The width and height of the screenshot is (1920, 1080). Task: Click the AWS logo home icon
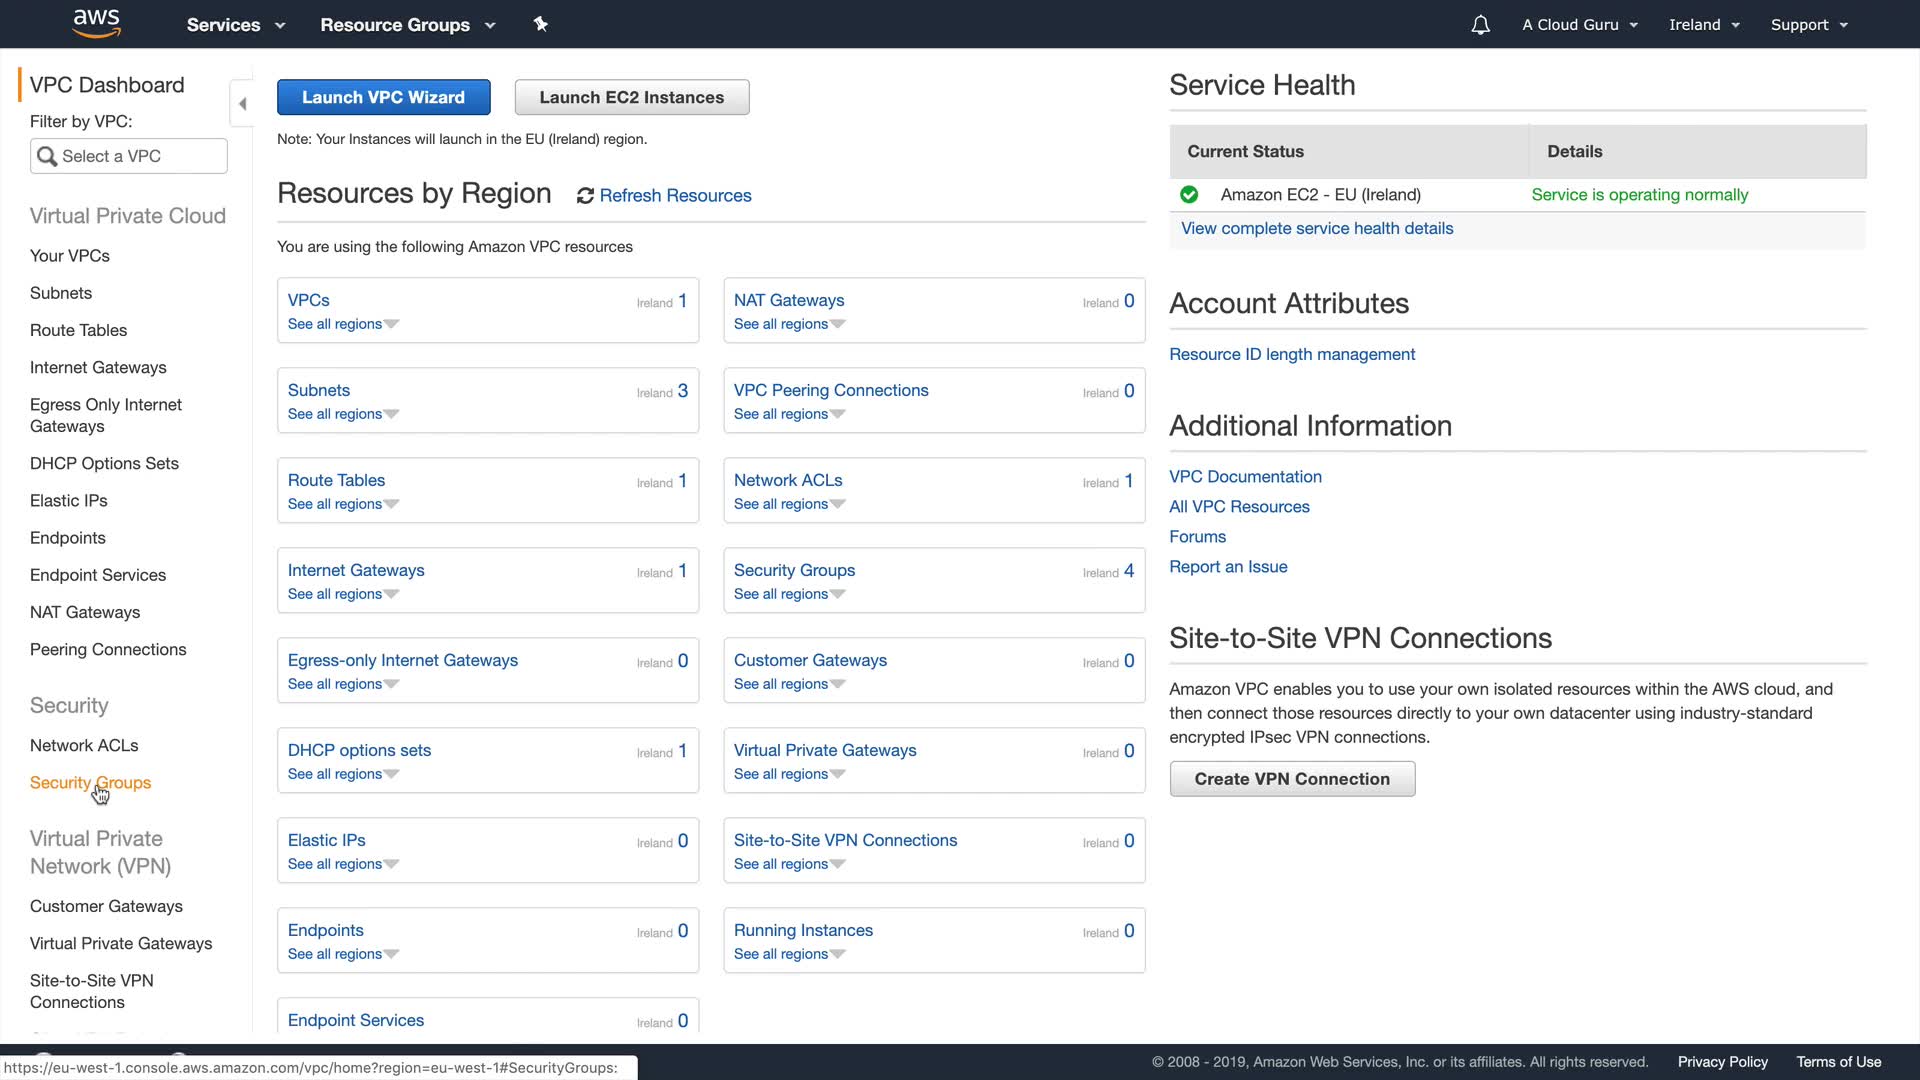[x=97, y=23]
